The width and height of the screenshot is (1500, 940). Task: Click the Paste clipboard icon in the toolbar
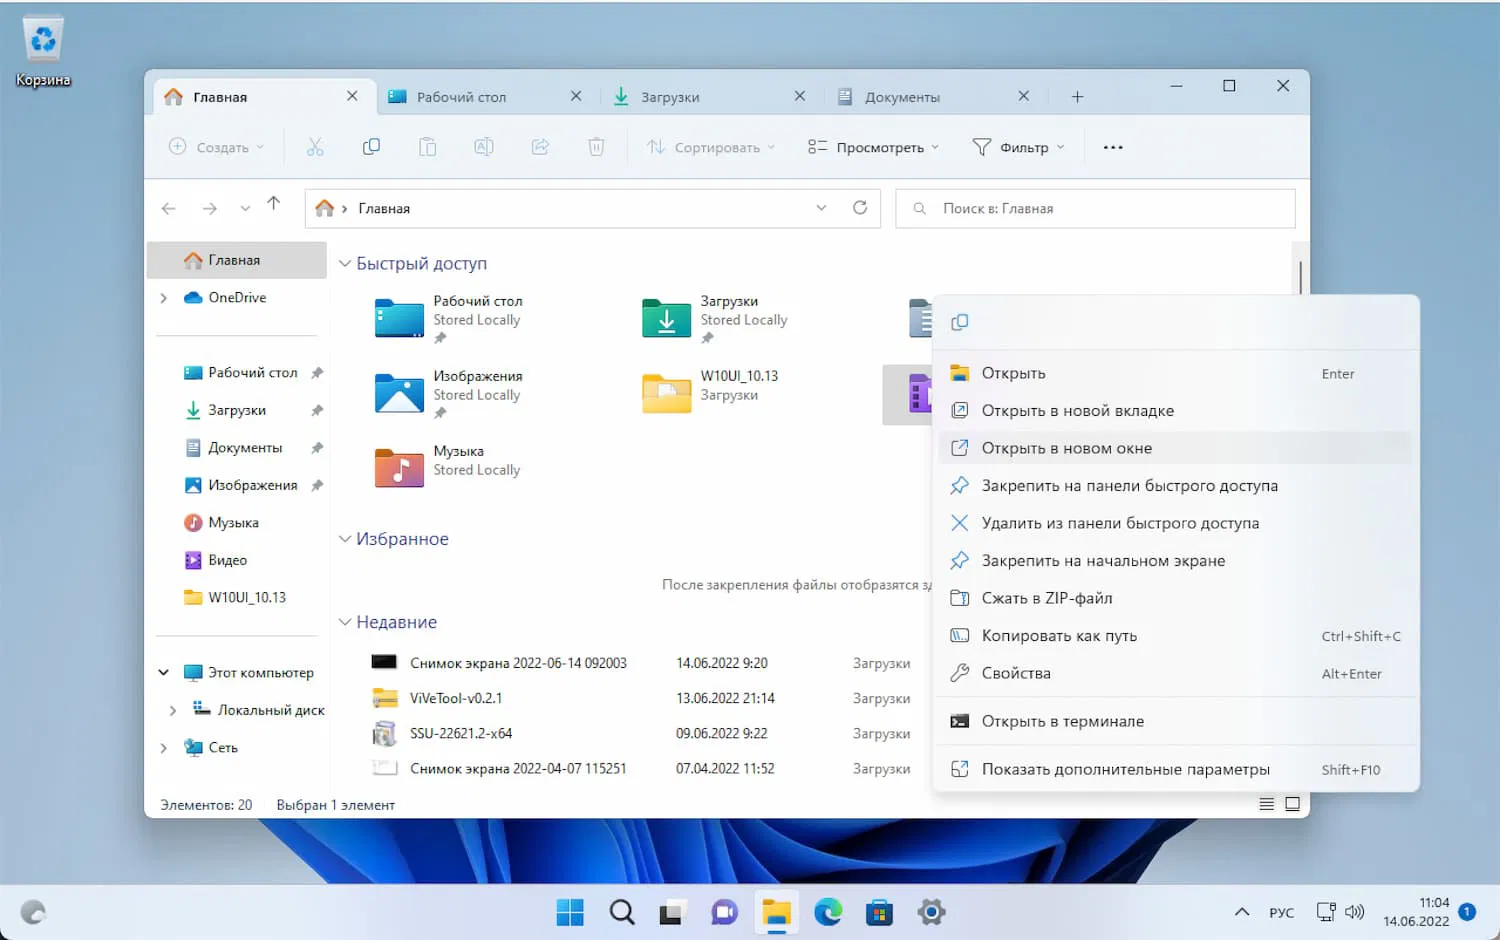click(427, 147)
